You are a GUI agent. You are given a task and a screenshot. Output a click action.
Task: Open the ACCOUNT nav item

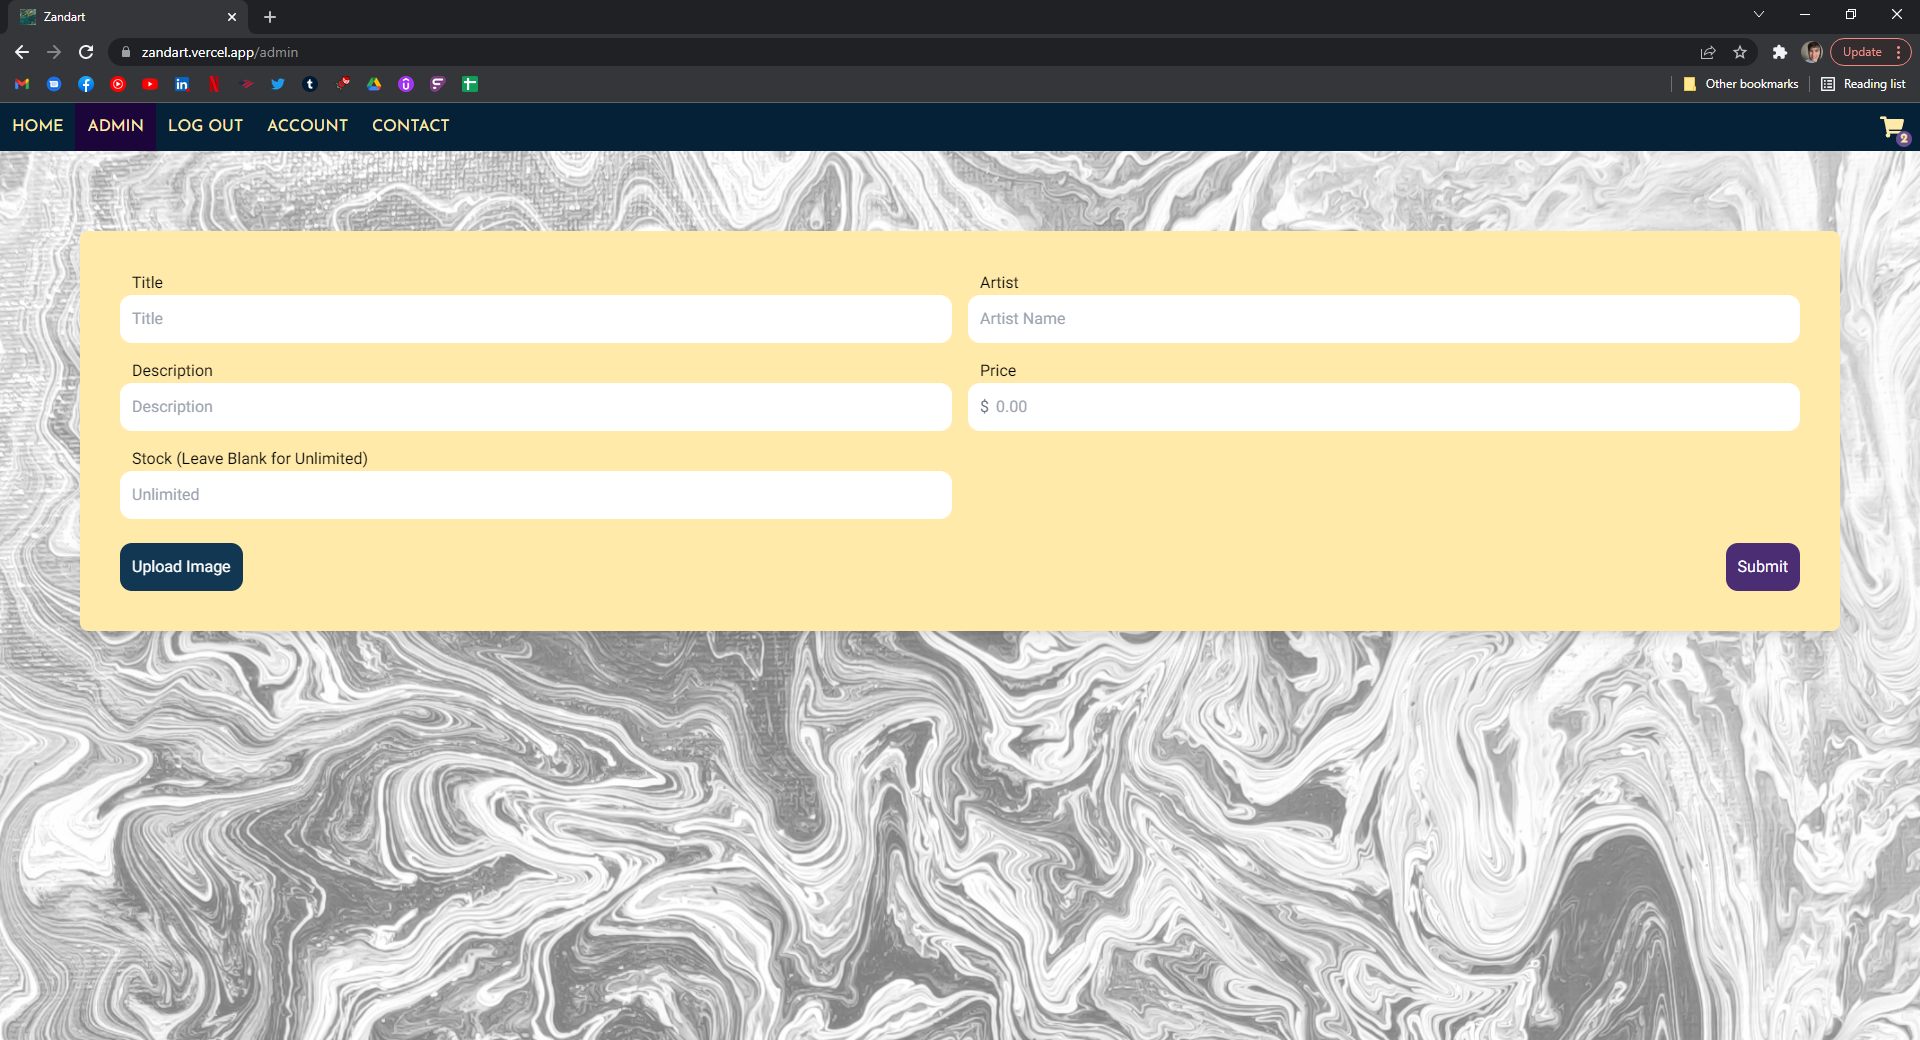pyautogui.click(x=307, y=126)
